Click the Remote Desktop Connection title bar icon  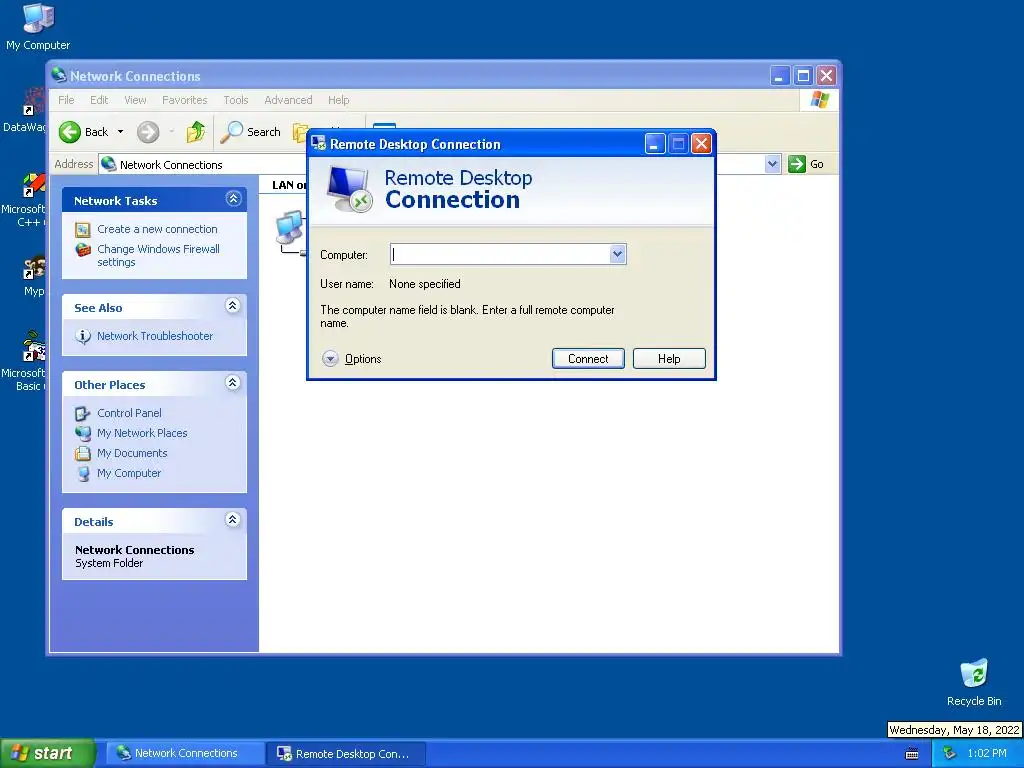coord(318,144)
